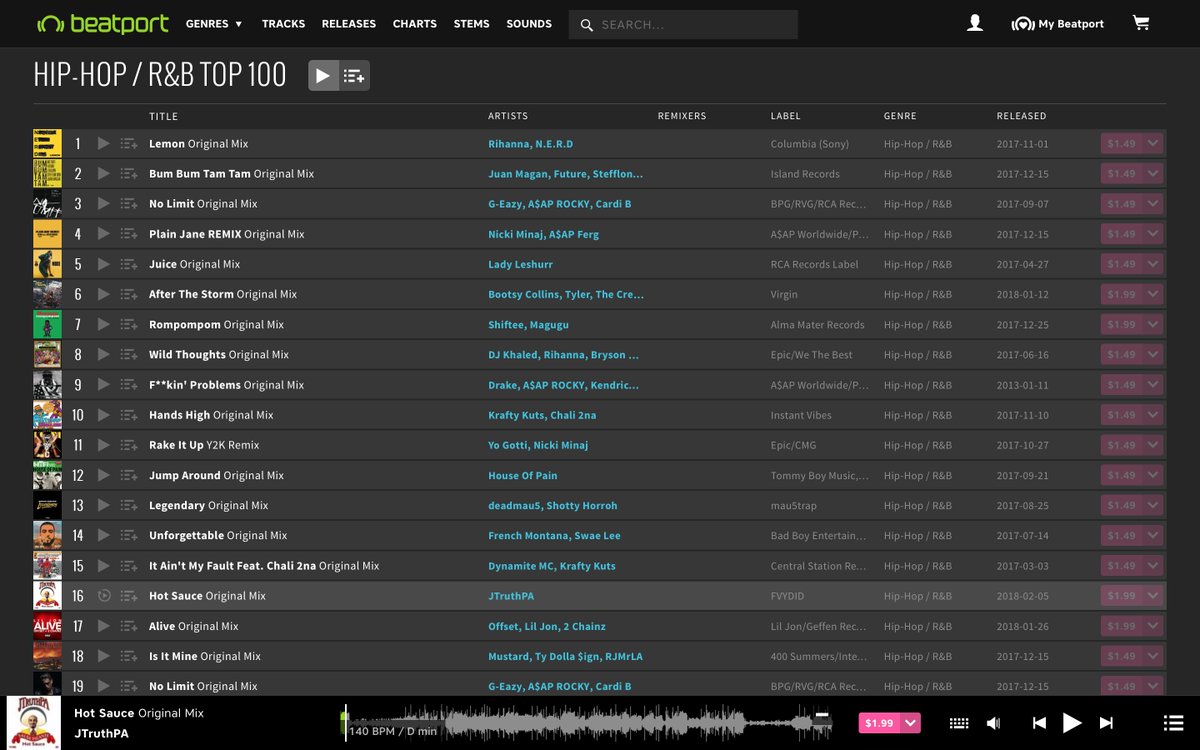Play the track Rompompom
This screenshot has width=1200, height=750.
click(104, 324)
